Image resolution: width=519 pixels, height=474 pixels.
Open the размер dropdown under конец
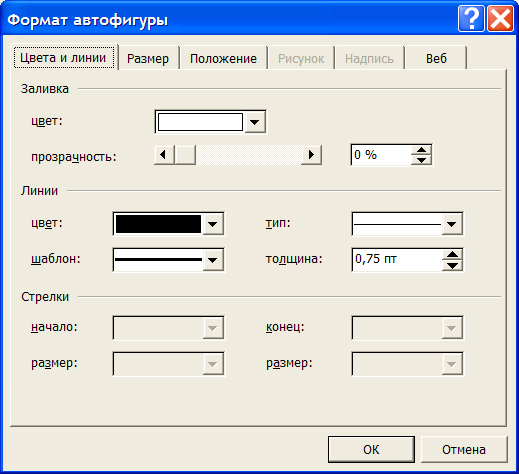pos(407,363)
